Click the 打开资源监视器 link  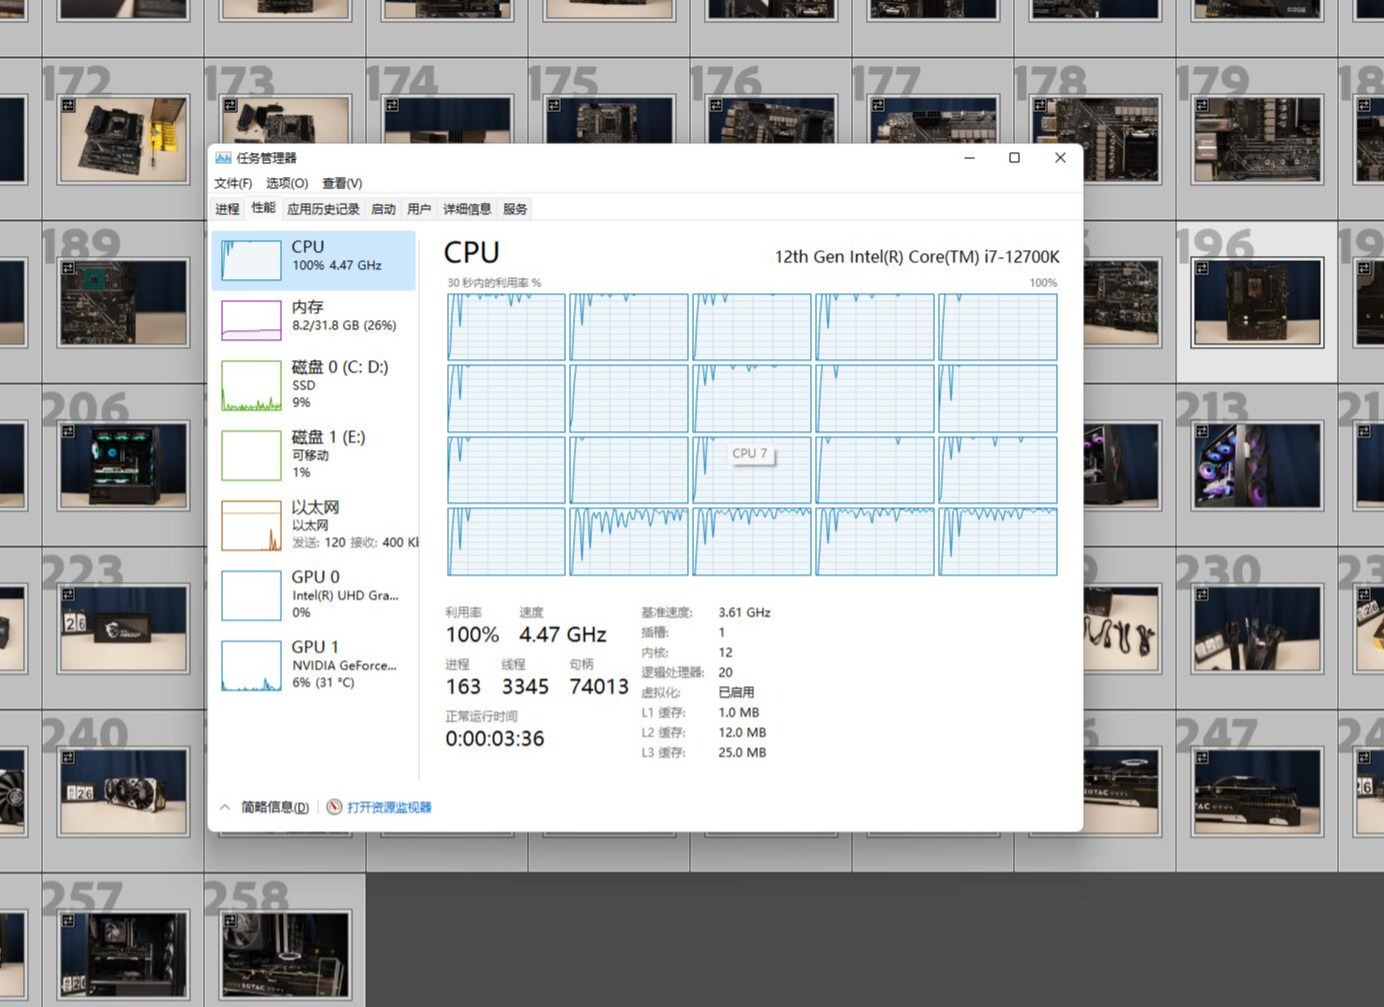click(388, 806)
